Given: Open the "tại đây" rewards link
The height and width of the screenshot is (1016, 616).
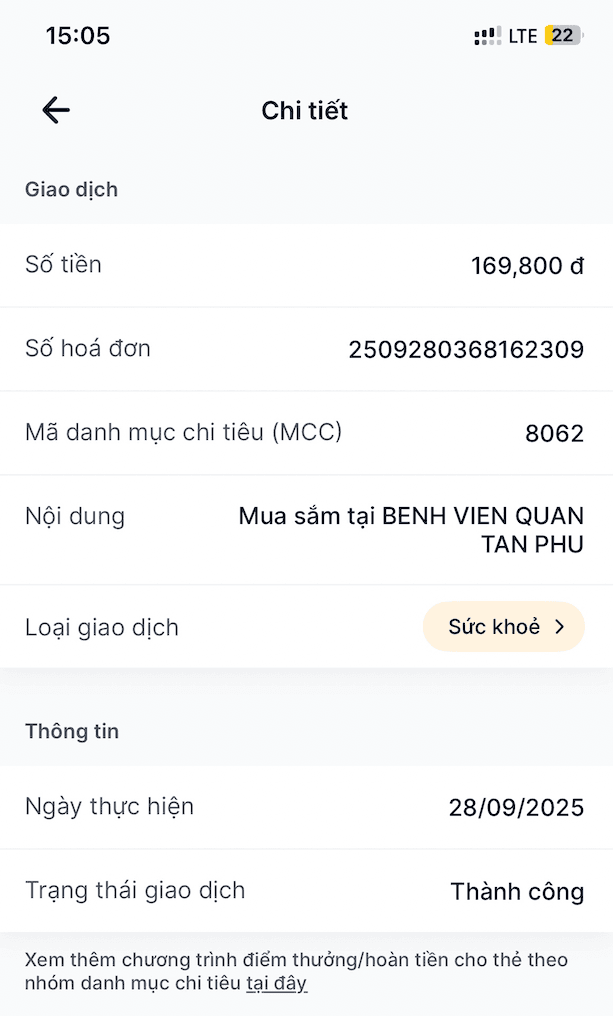Looking at the screenshot, I should [276, 984].
